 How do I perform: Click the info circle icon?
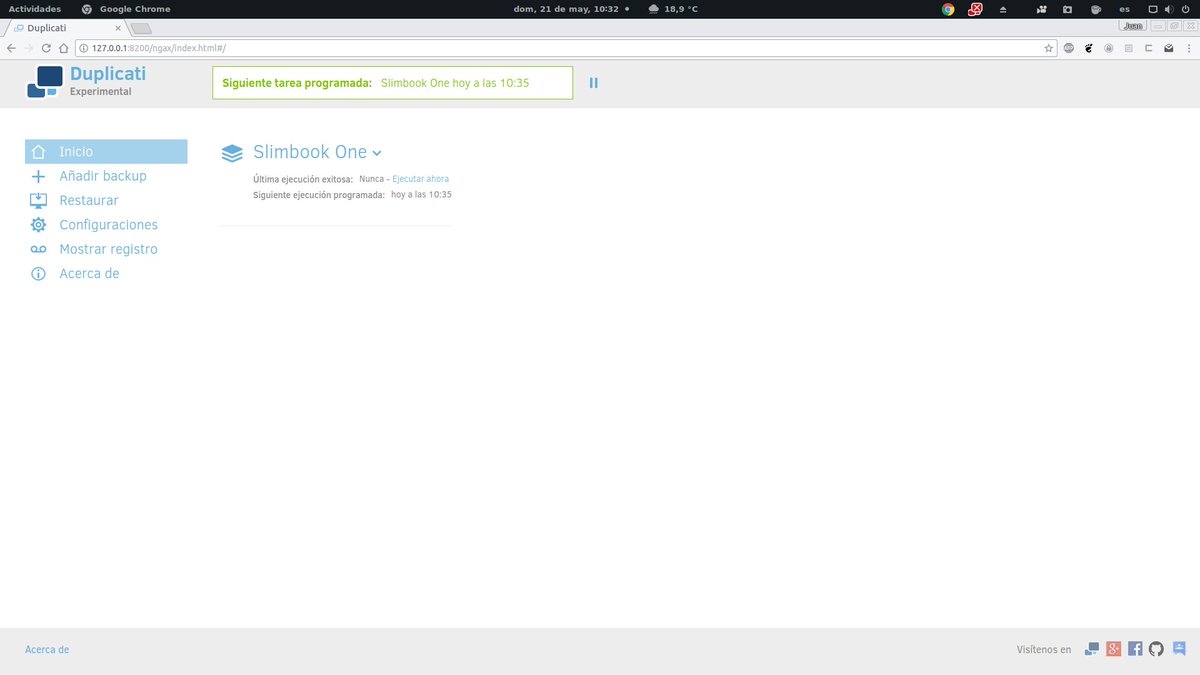[39, 274]
